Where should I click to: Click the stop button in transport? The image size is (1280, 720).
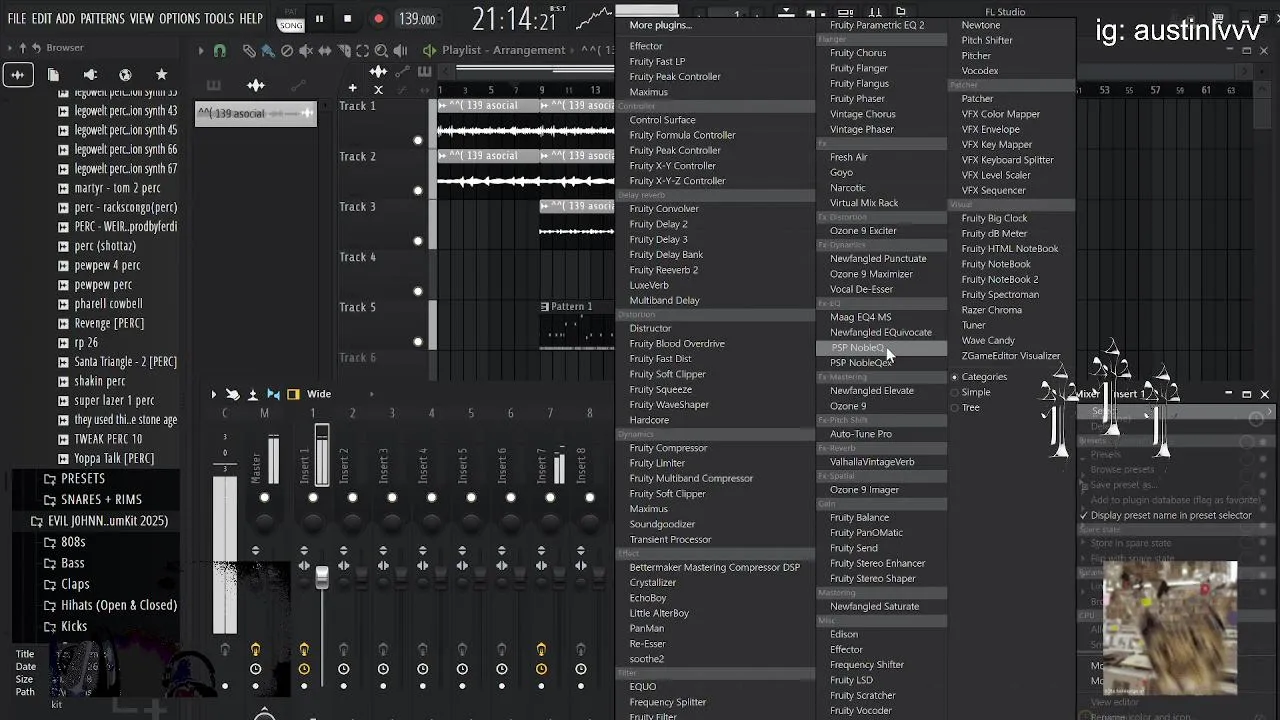[347, 18]
